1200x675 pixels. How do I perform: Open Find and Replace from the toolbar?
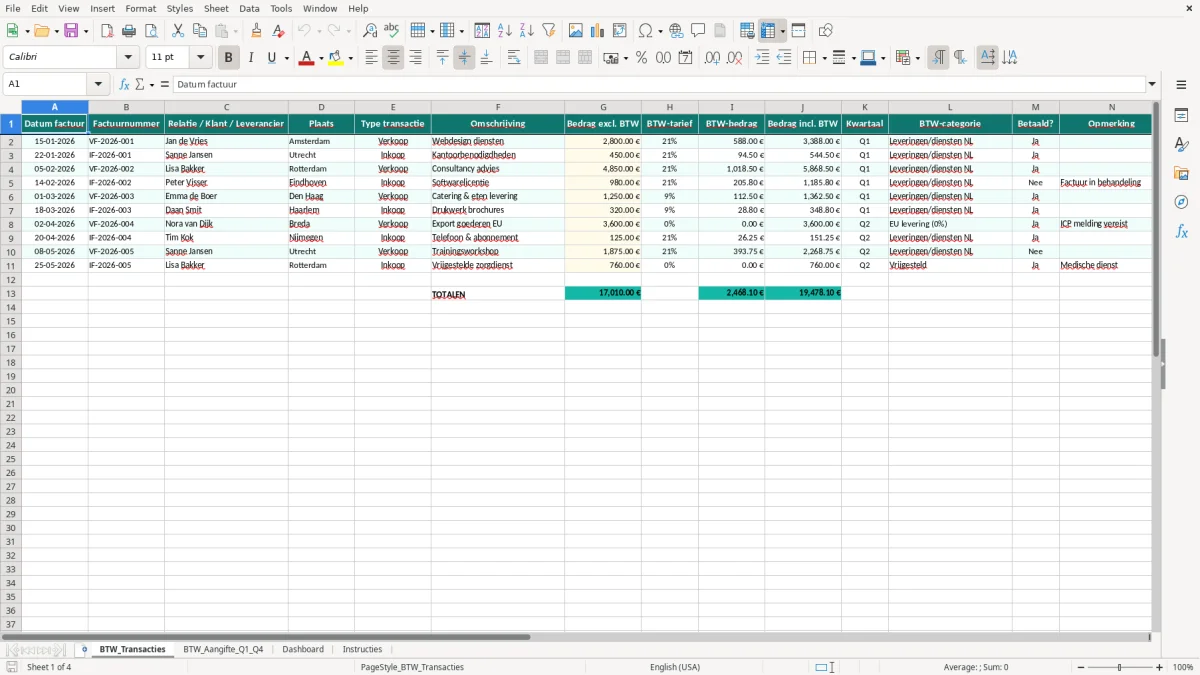coord(370,31)
